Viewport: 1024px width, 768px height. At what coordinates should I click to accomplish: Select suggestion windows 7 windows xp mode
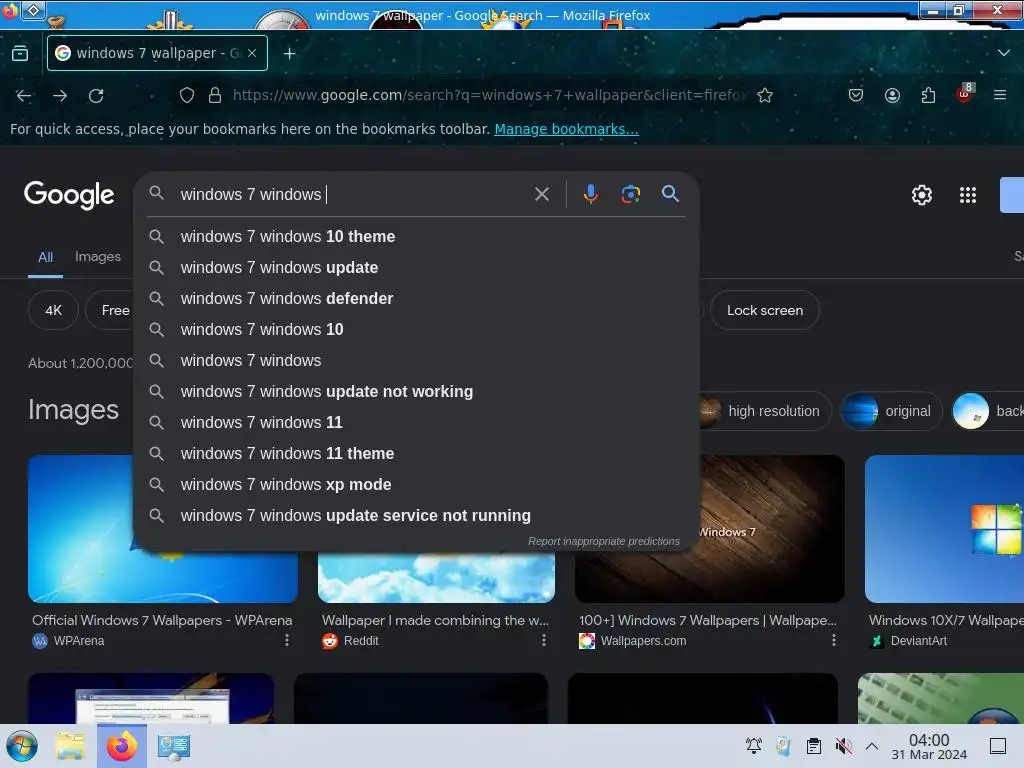point(416,485)
